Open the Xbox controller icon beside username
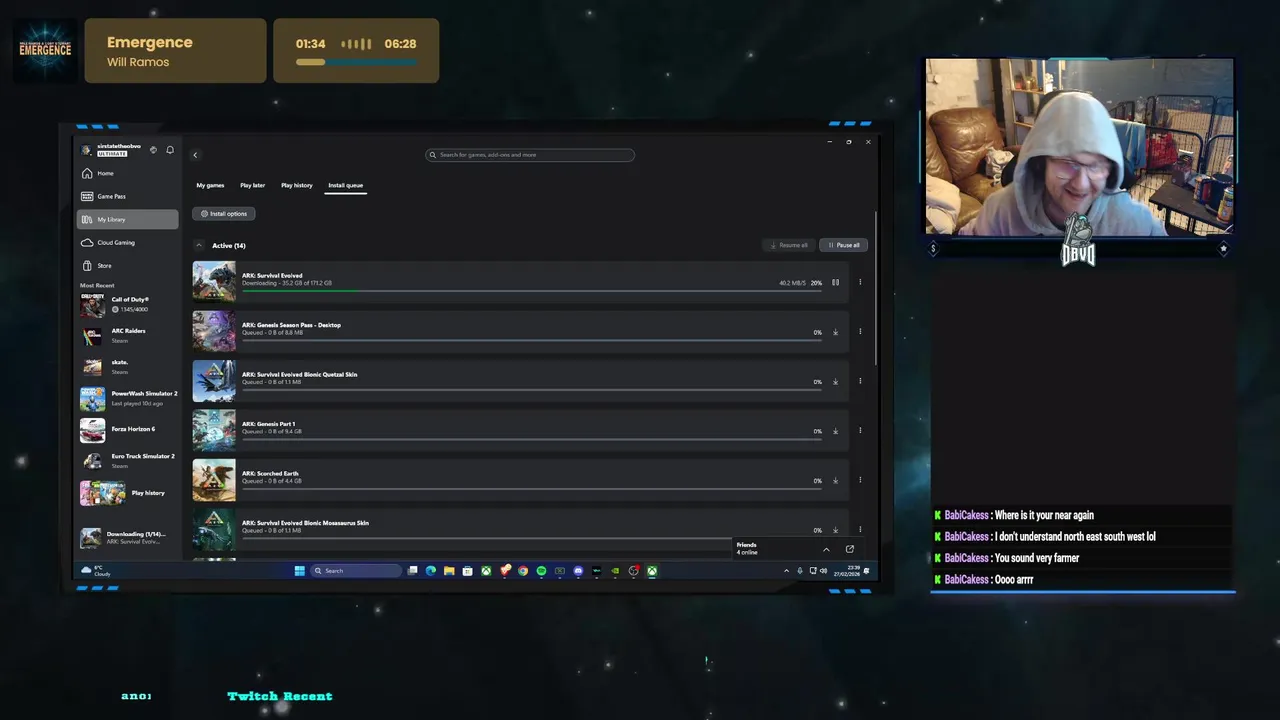 pyautogui.click(x=153, y=150)
